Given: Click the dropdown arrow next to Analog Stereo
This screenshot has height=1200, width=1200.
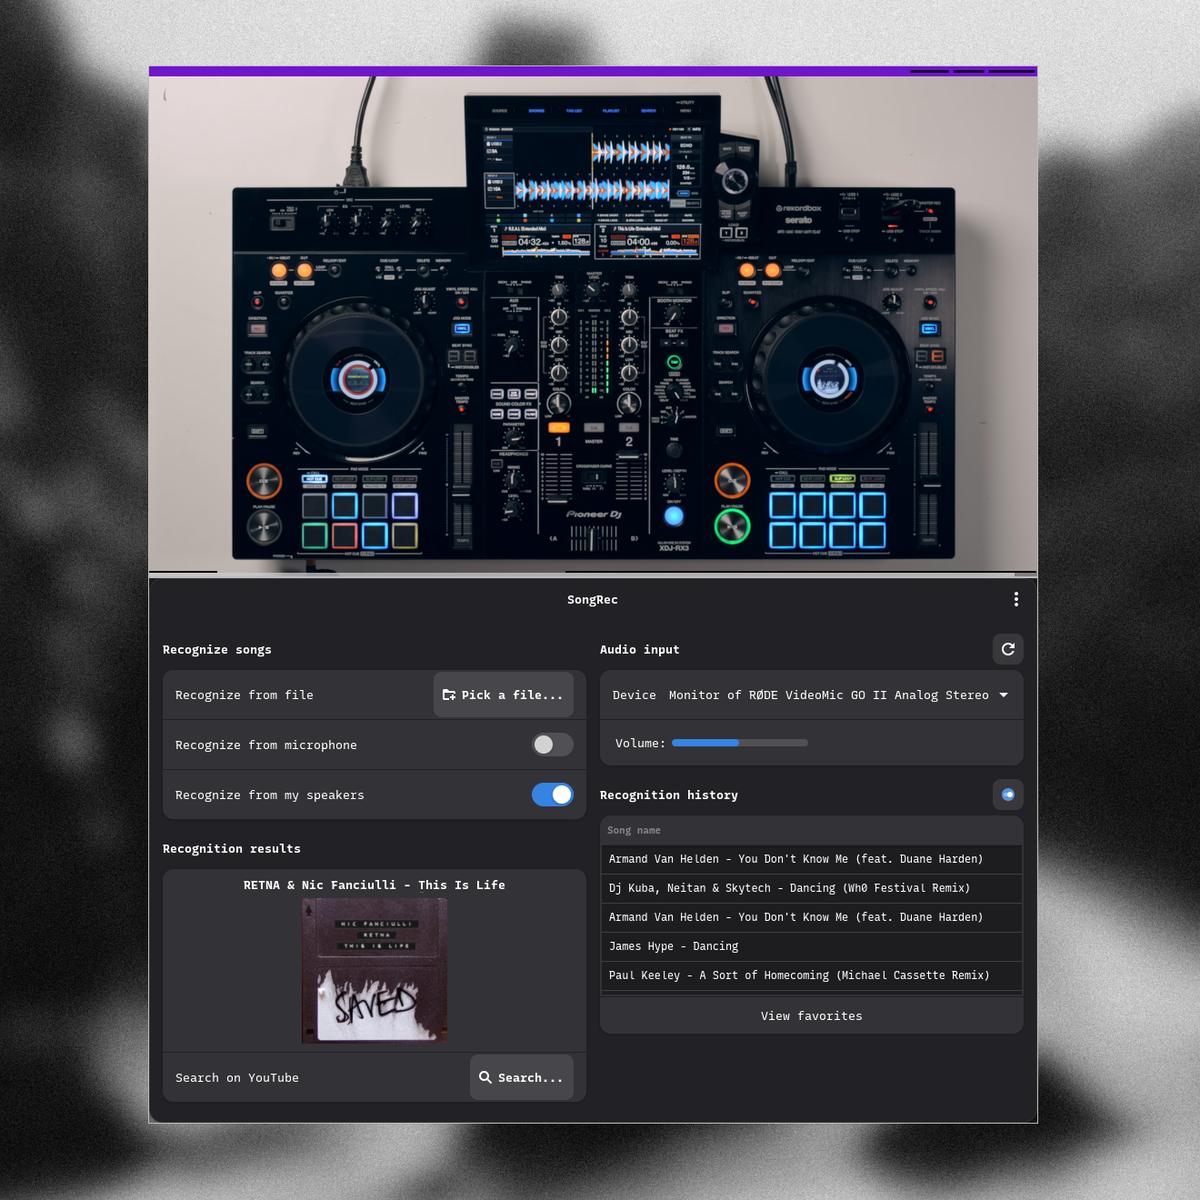Looking at the screenshot, I should pyautogui.click(x=1003, y=695).
